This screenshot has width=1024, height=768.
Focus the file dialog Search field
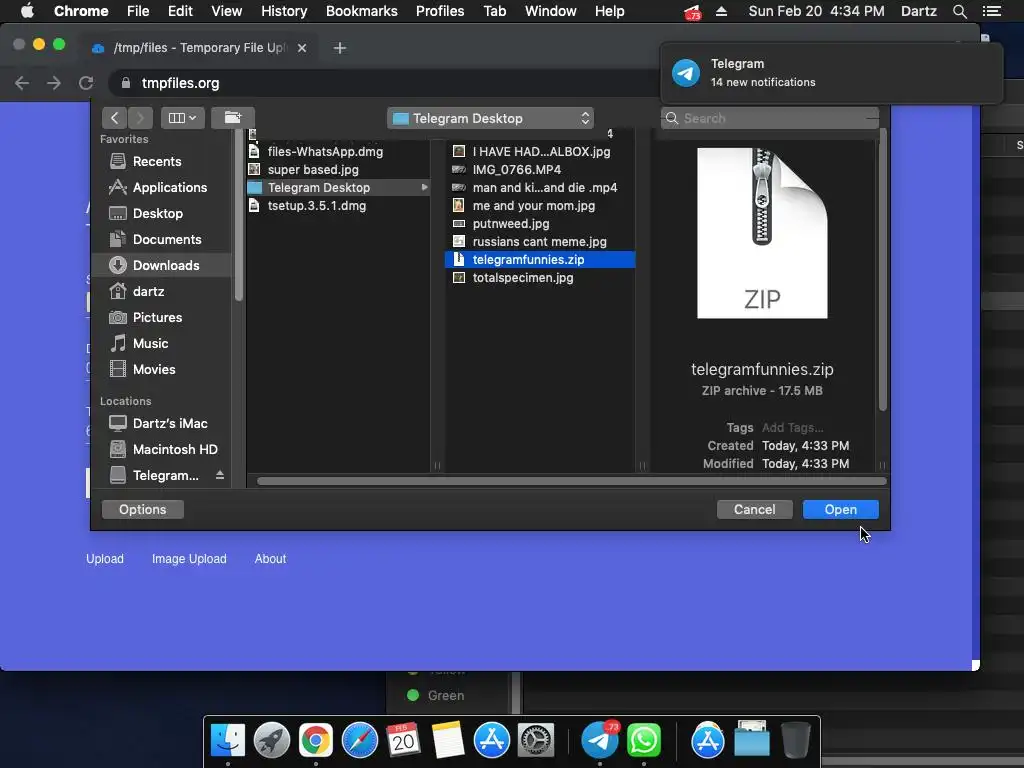[x=769, y=118]
